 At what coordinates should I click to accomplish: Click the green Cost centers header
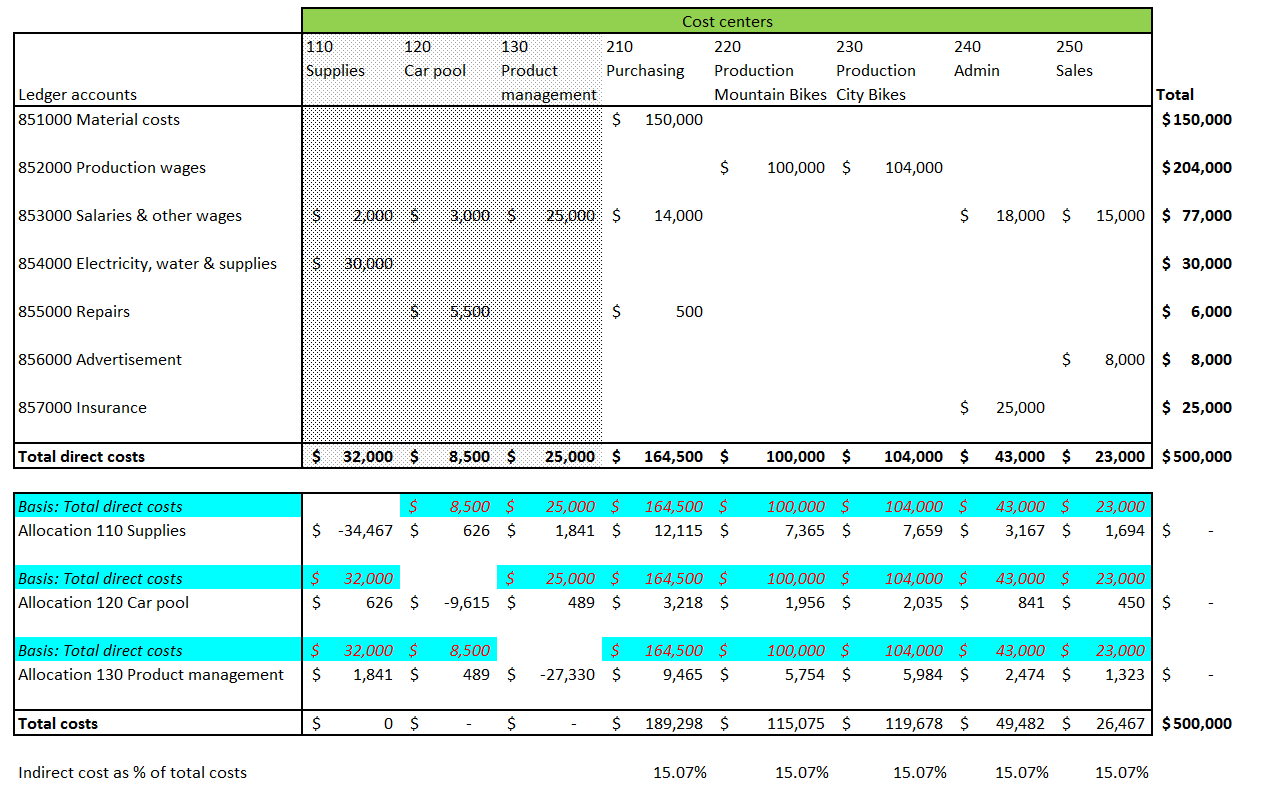(727, 21)
